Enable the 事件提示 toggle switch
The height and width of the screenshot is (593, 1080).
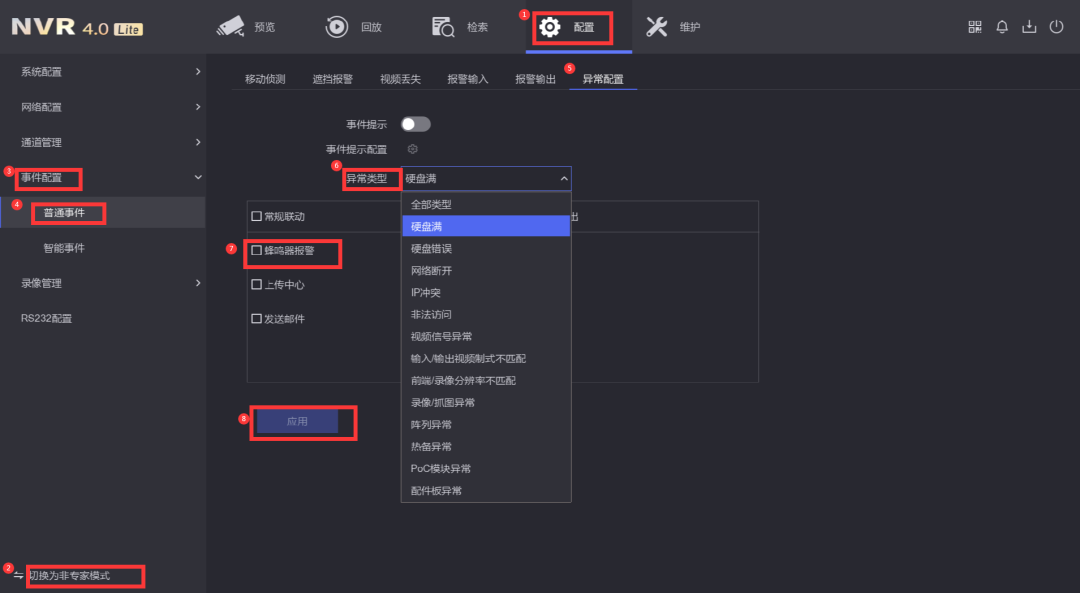point(415,123)
